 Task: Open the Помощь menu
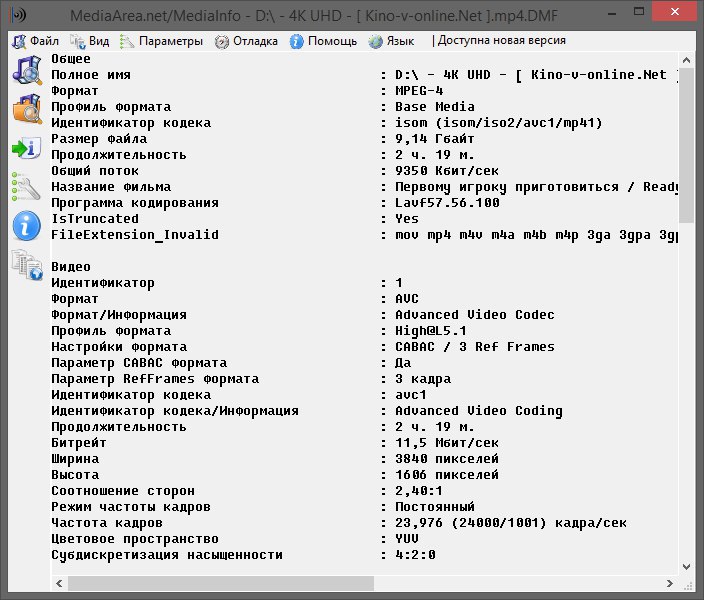coord(323,41)
